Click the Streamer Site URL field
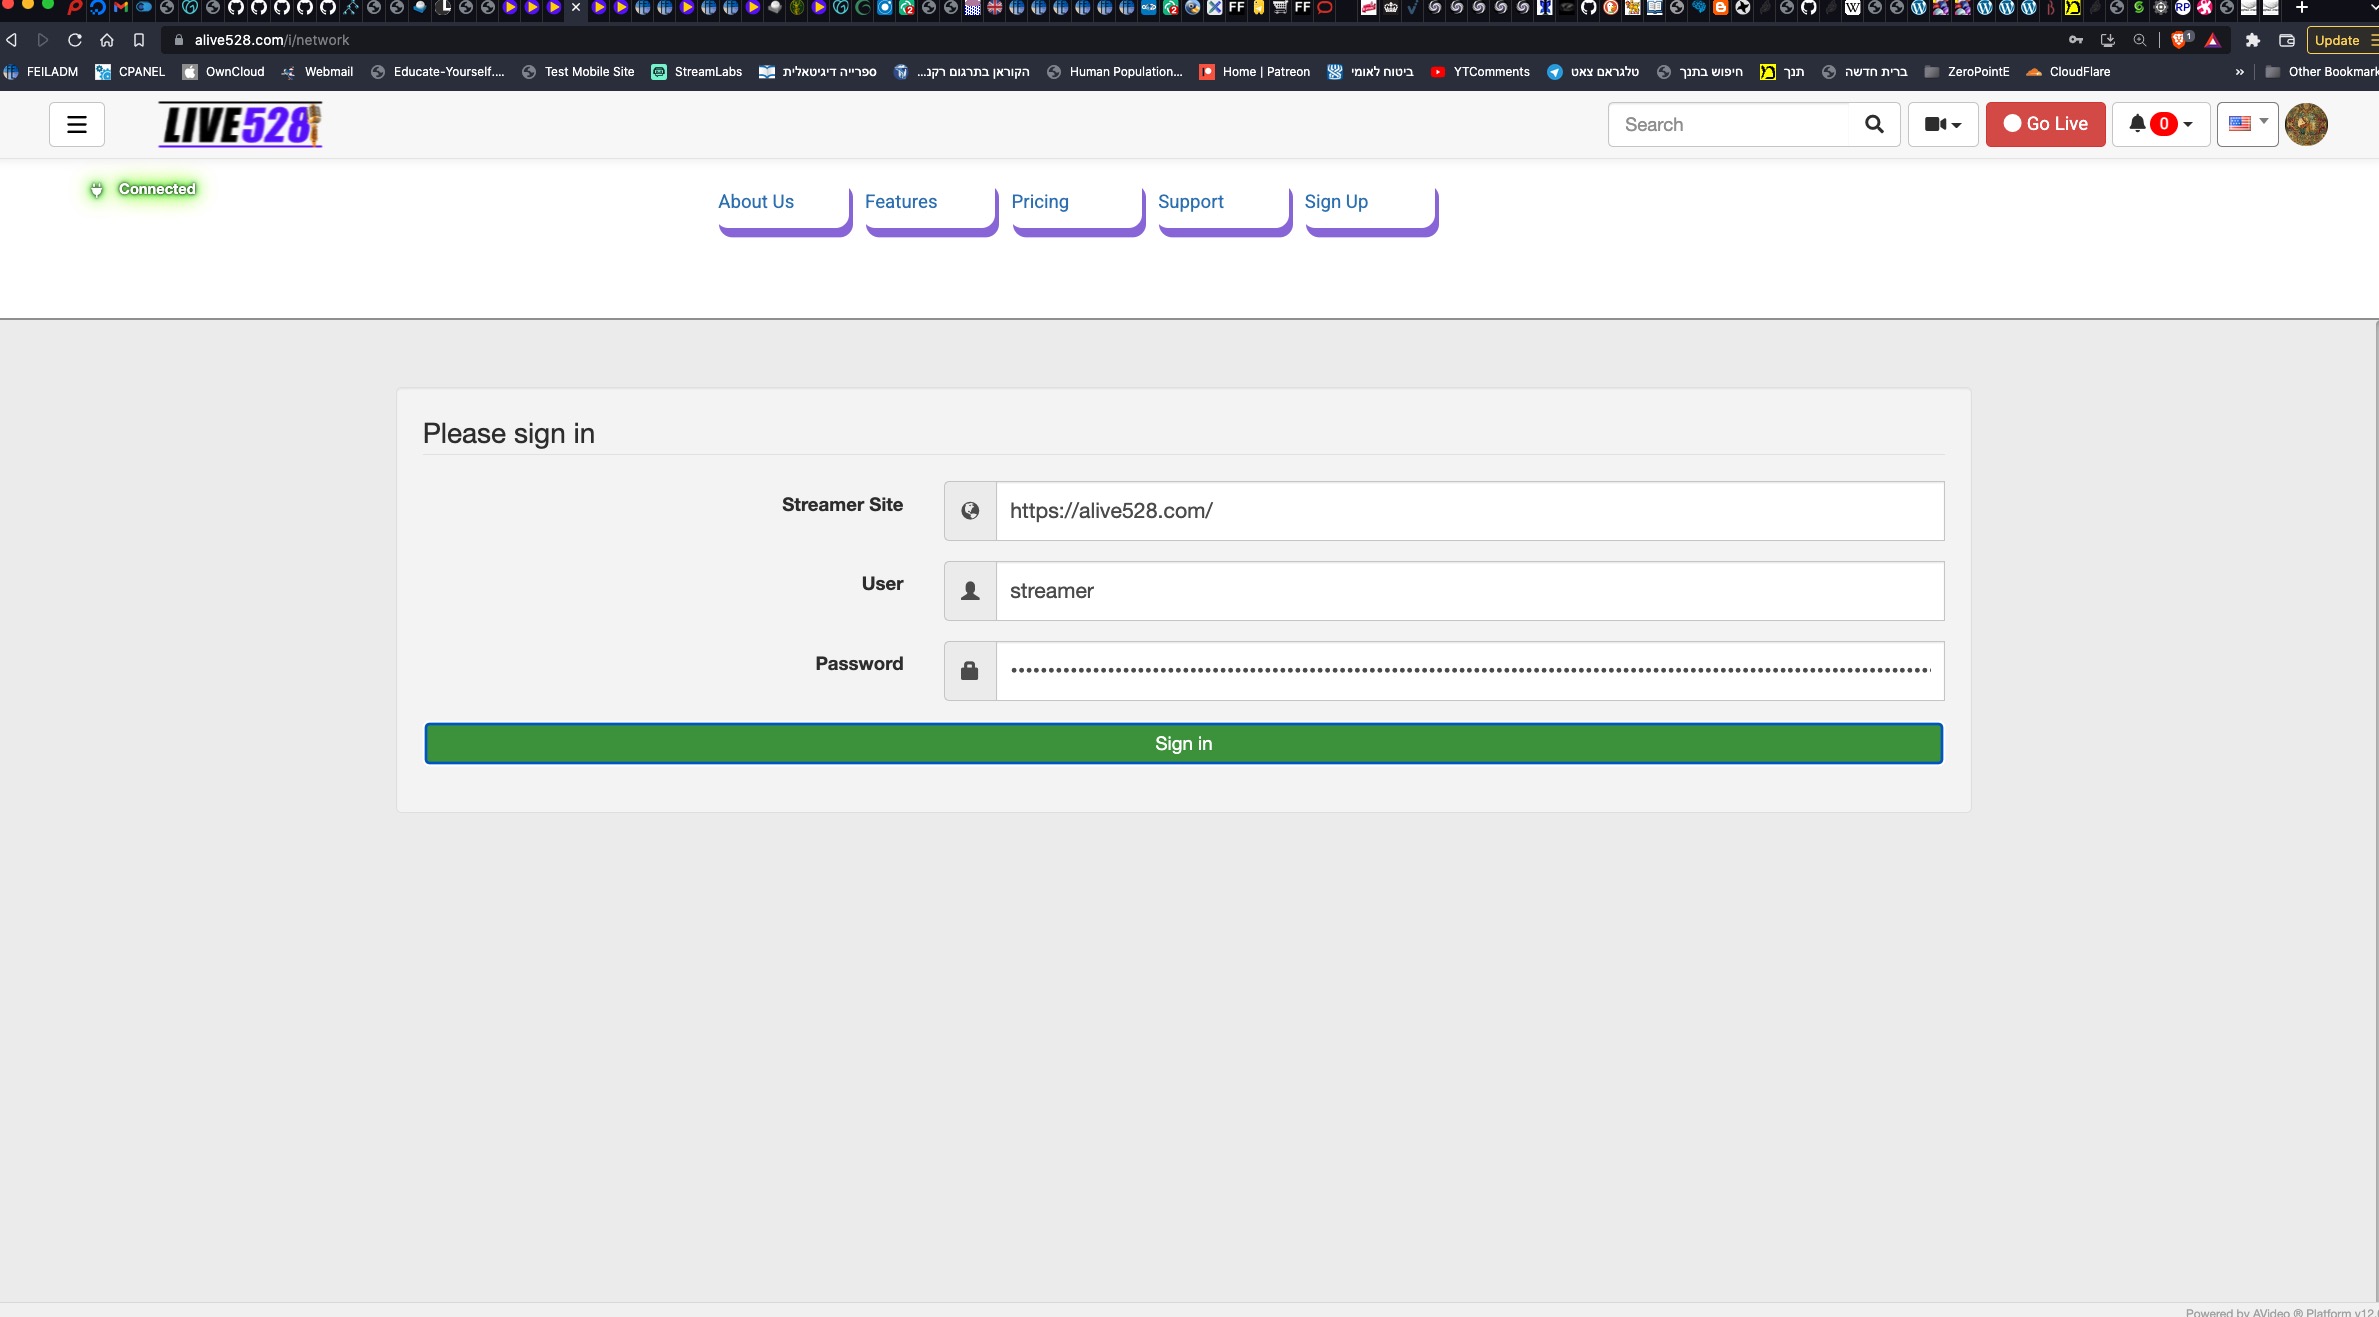2379x1317 pixels. coord(1470,511)
